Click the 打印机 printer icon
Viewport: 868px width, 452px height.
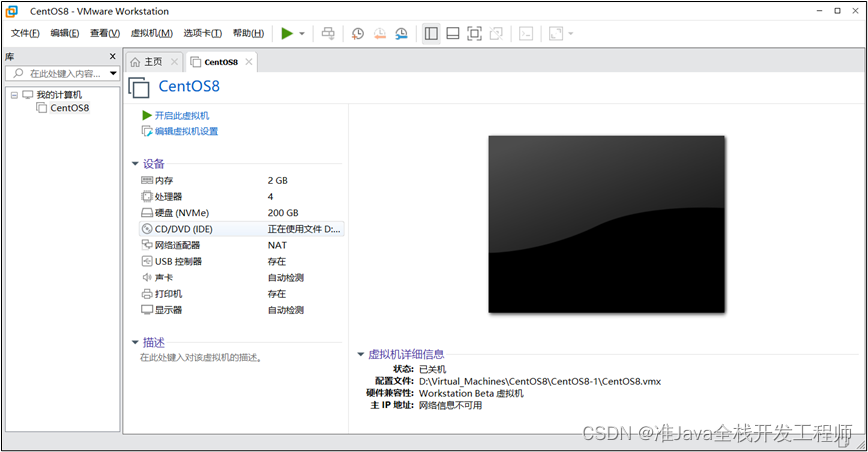[147, 294]
